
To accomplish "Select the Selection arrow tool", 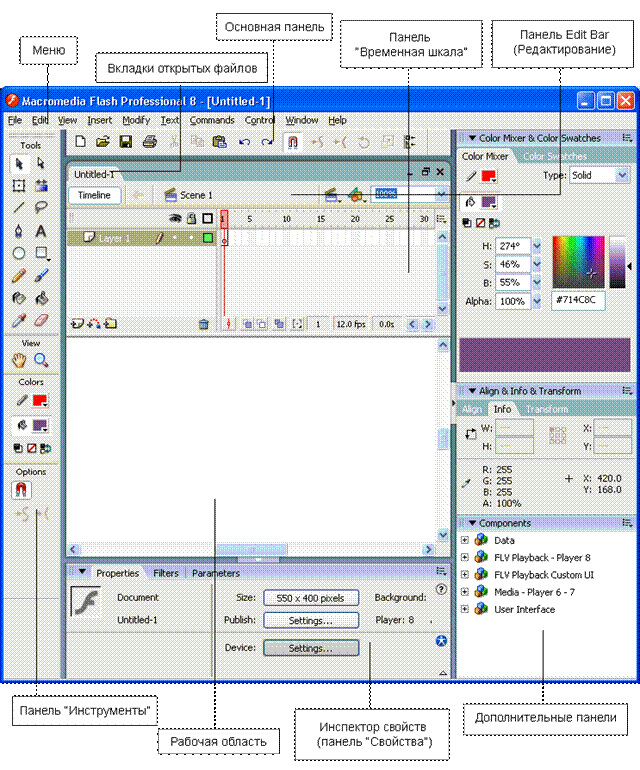I will (19, 163).
